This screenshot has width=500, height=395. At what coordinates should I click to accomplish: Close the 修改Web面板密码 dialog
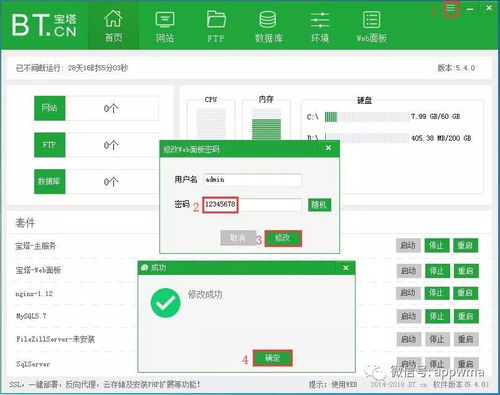[328, 148]
